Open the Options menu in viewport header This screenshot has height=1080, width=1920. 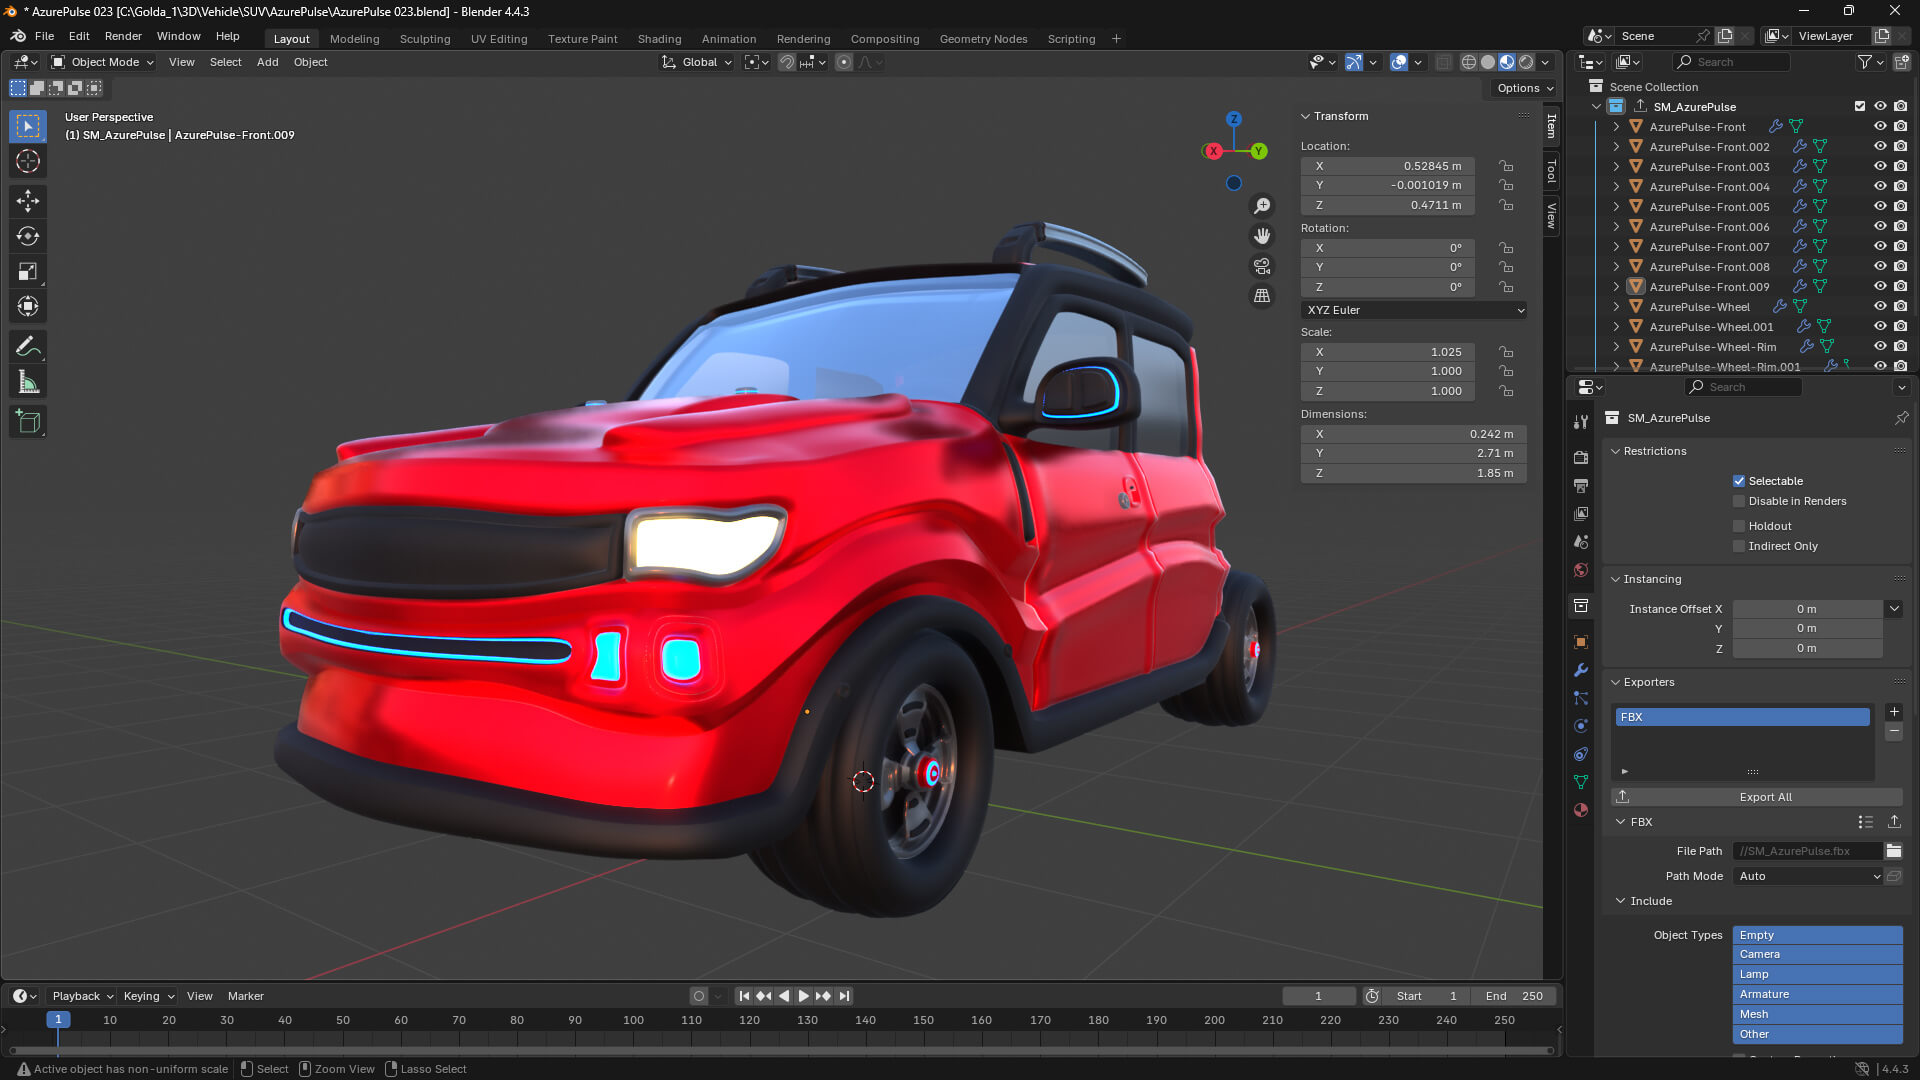point(1522,88)
